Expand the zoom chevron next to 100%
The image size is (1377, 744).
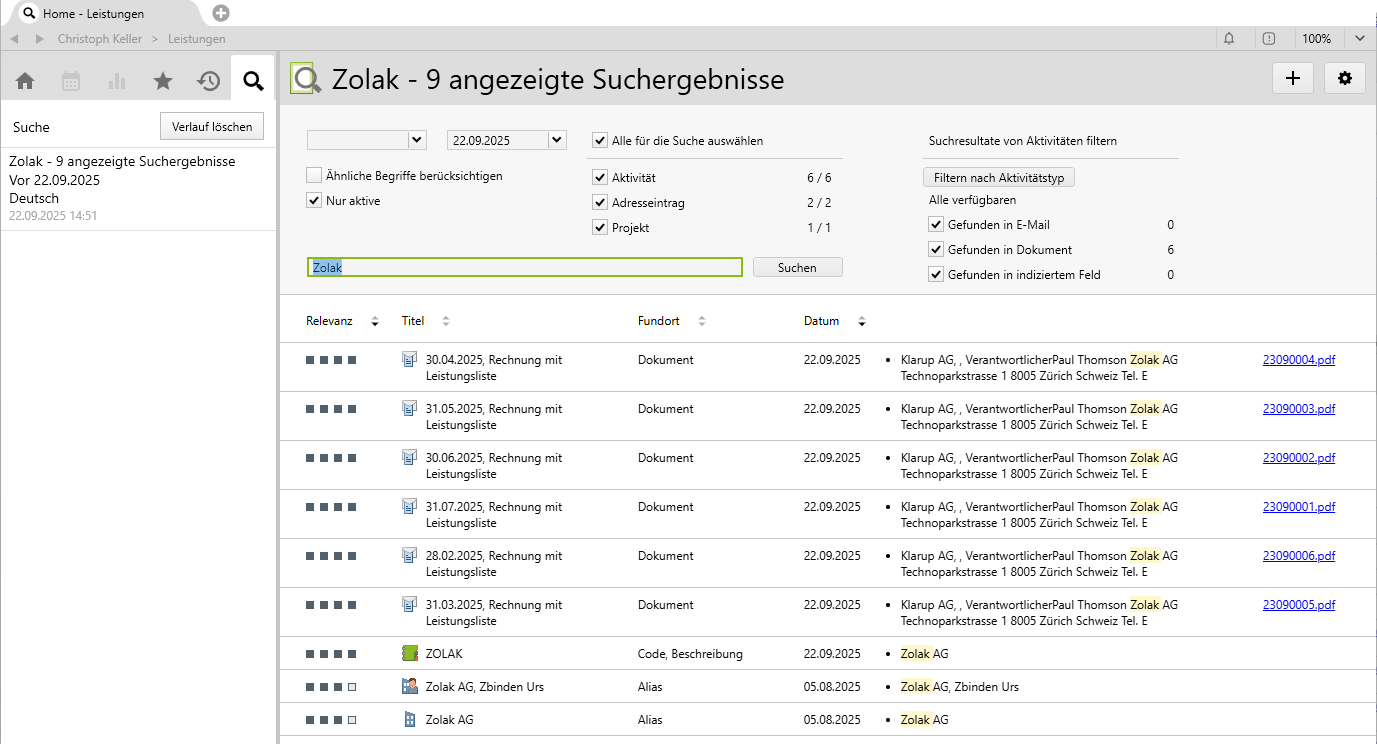point(1360,39)
